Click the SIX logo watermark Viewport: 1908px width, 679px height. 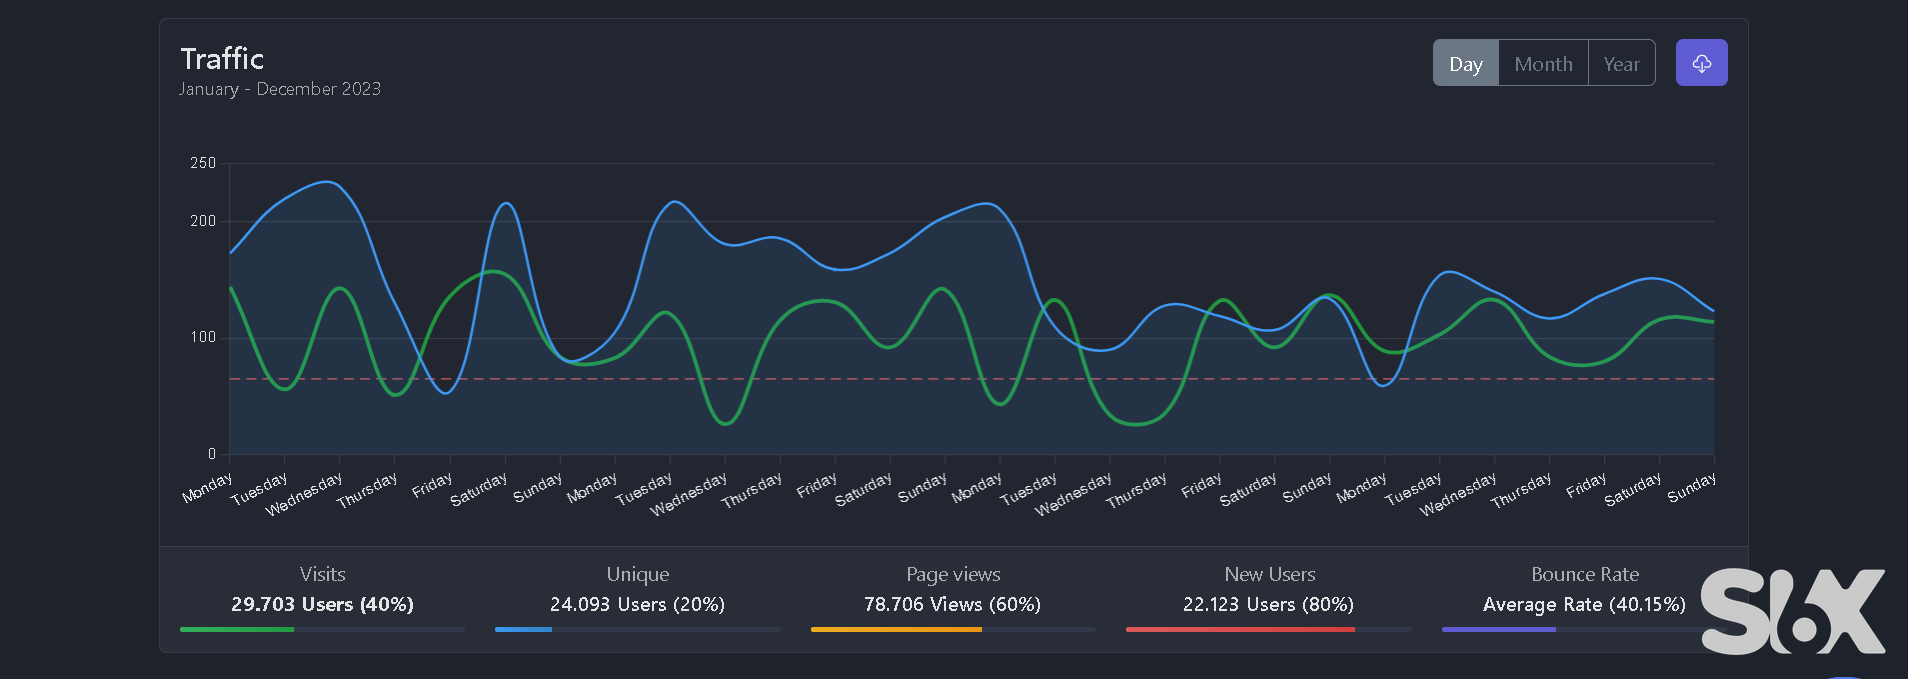(1792, 611)
